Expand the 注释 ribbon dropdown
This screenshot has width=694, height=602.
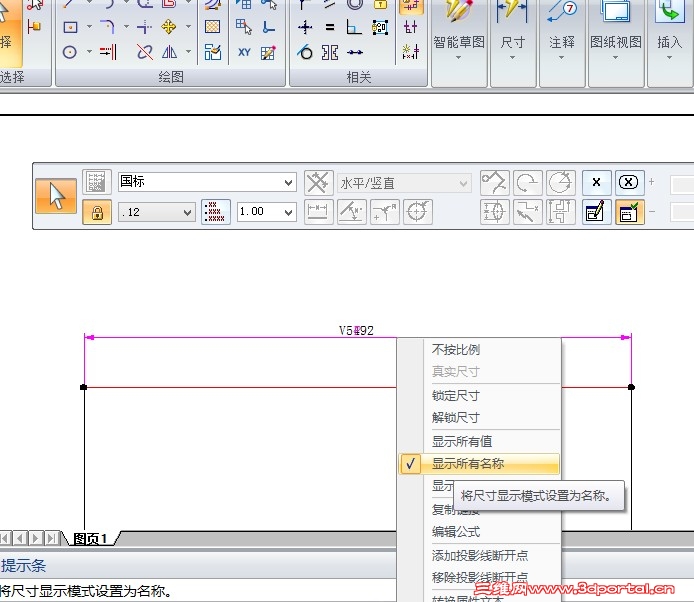[x=561, y=58]
